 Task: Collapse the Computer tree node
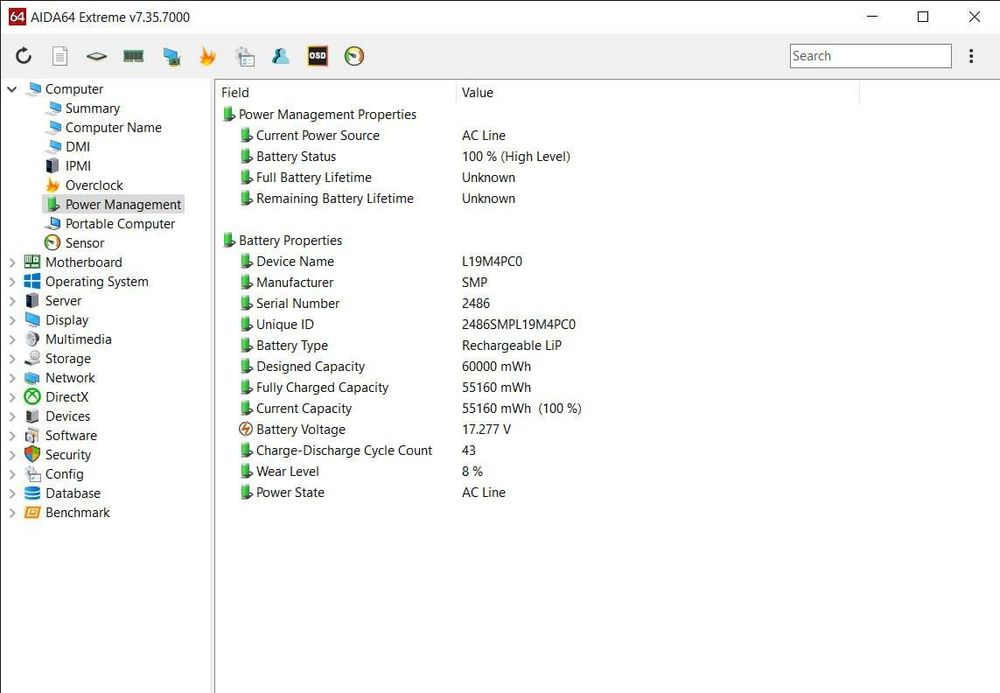(11, 89)
